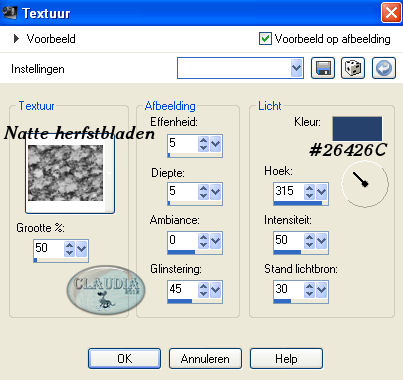Click the Ambiance value field showing 0
The image size is (403, 380).
coord(183,240)
